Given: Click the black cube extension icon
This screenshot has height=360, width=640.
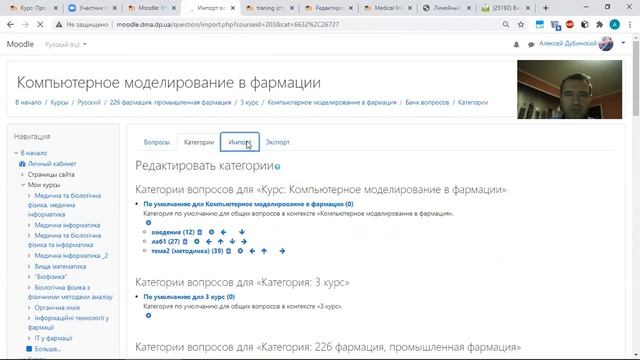Looking at the screenshot, I should tap(584, 24).
